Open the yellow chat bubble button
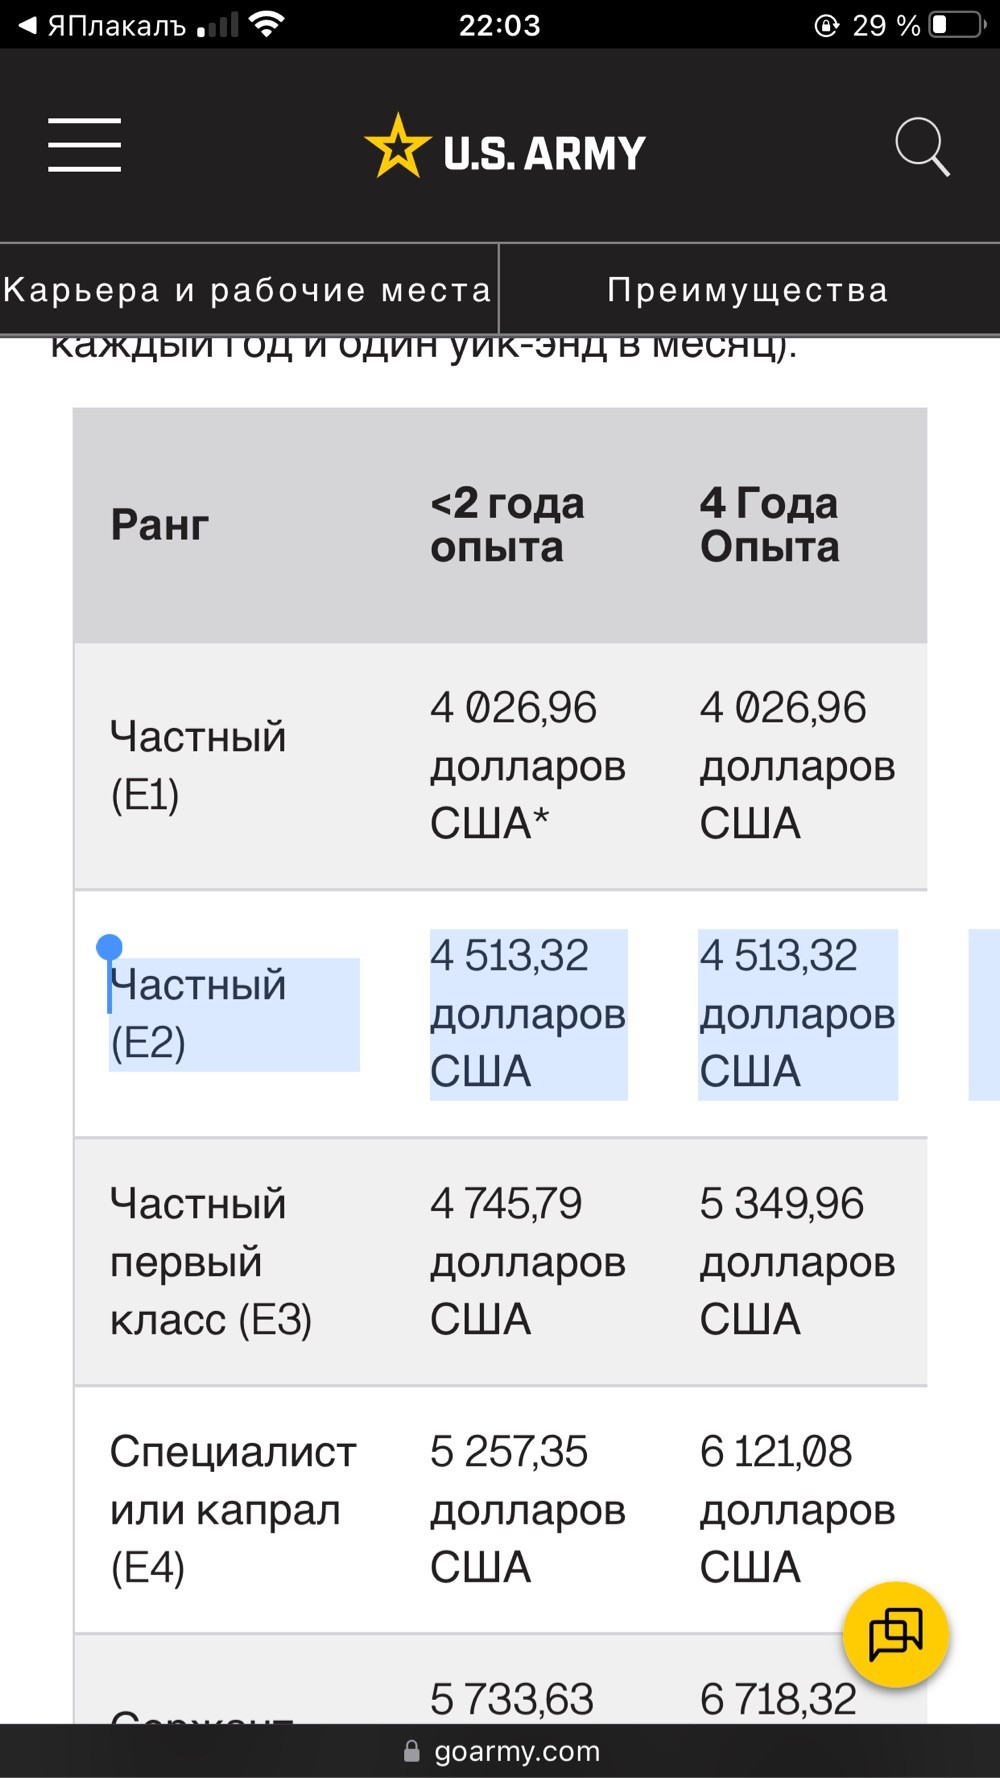This screenshot has width=1000, height=1778. coord(896,1635)
